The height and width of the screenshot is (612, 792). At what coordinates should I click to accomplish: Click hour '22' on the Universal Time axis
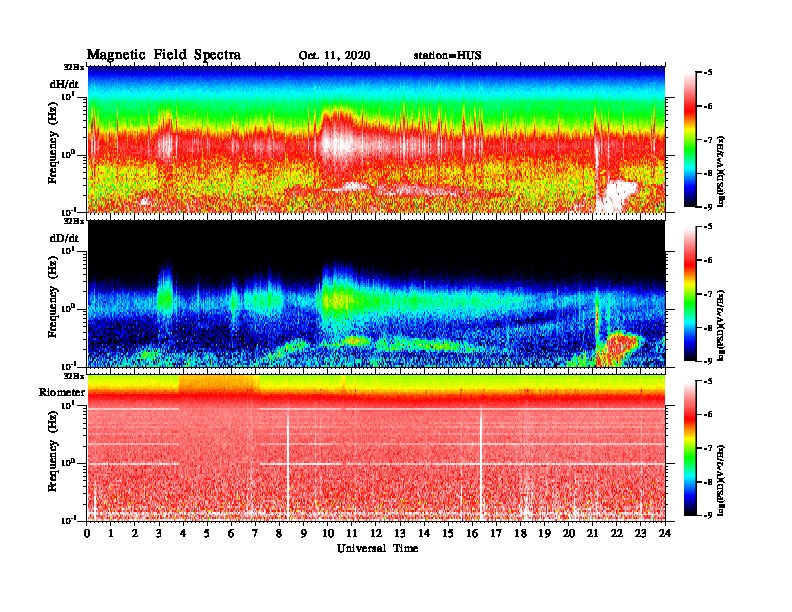[617, 534]
